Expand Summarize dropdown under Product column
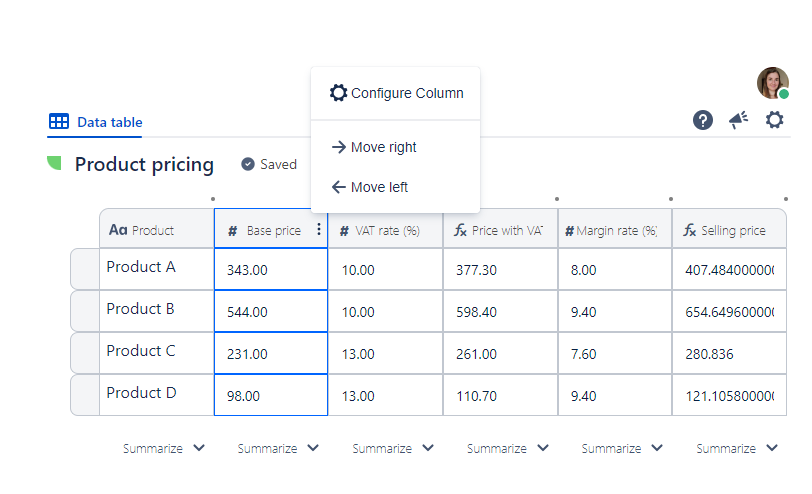Image resolution: width=812 pixels, height=494 pixels. (x=164, y=449)
